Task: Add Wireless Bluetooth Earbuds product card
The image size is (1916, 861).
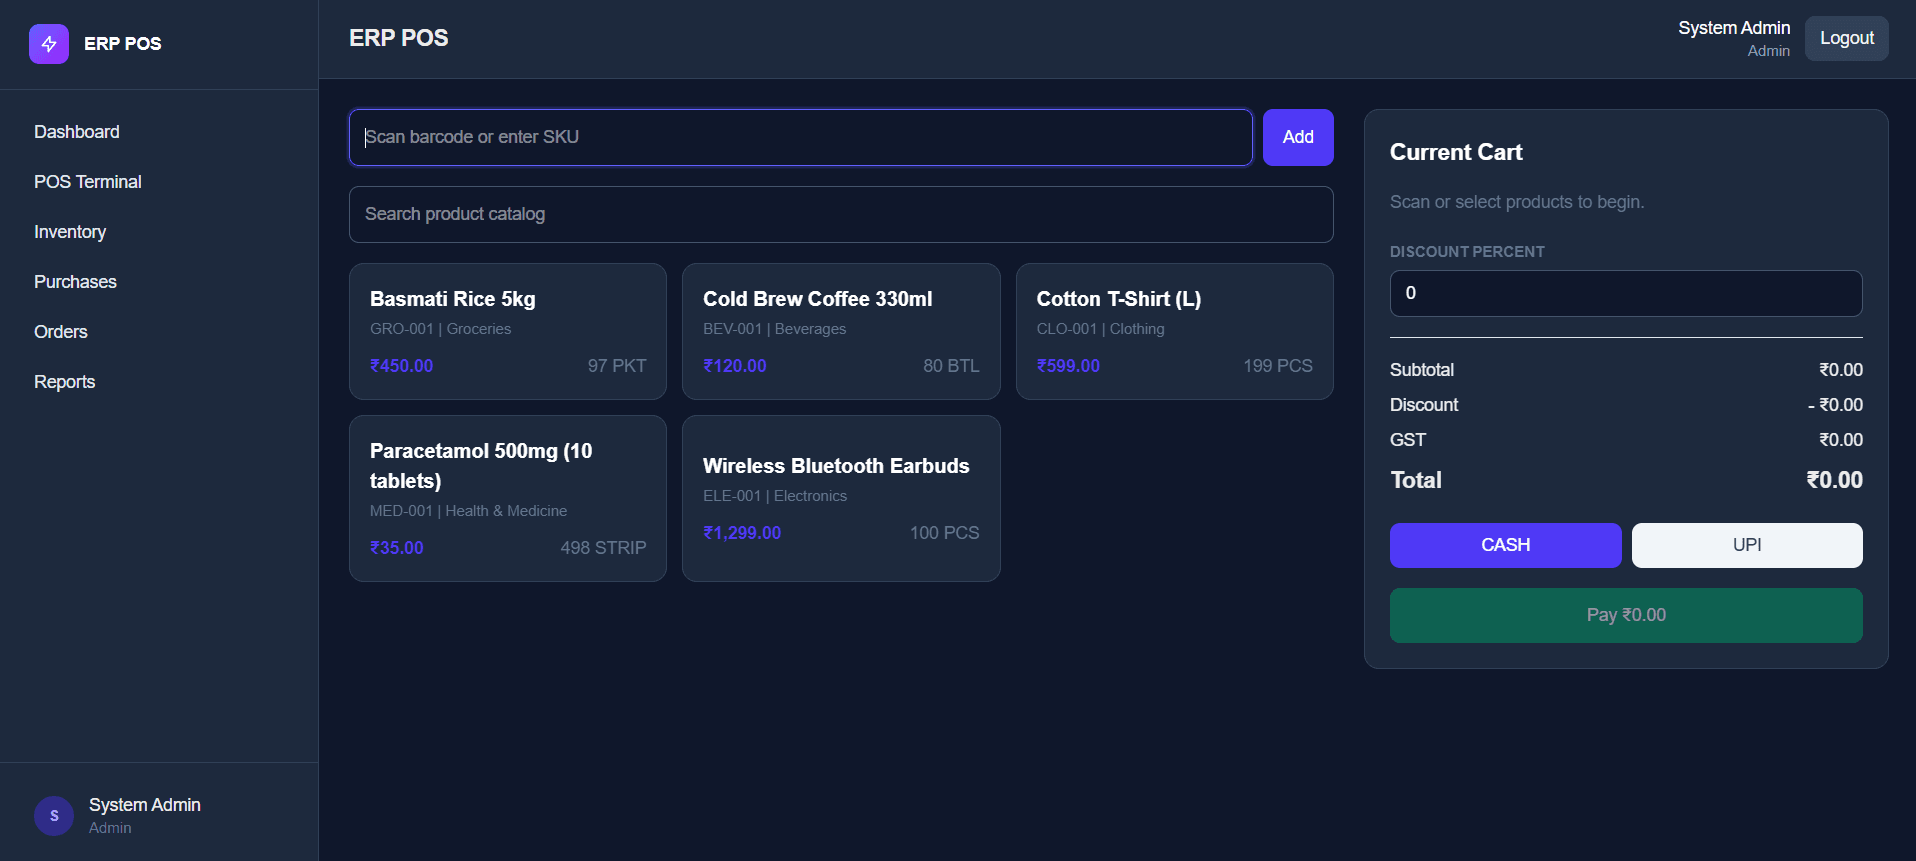Action: click(841, 498)
